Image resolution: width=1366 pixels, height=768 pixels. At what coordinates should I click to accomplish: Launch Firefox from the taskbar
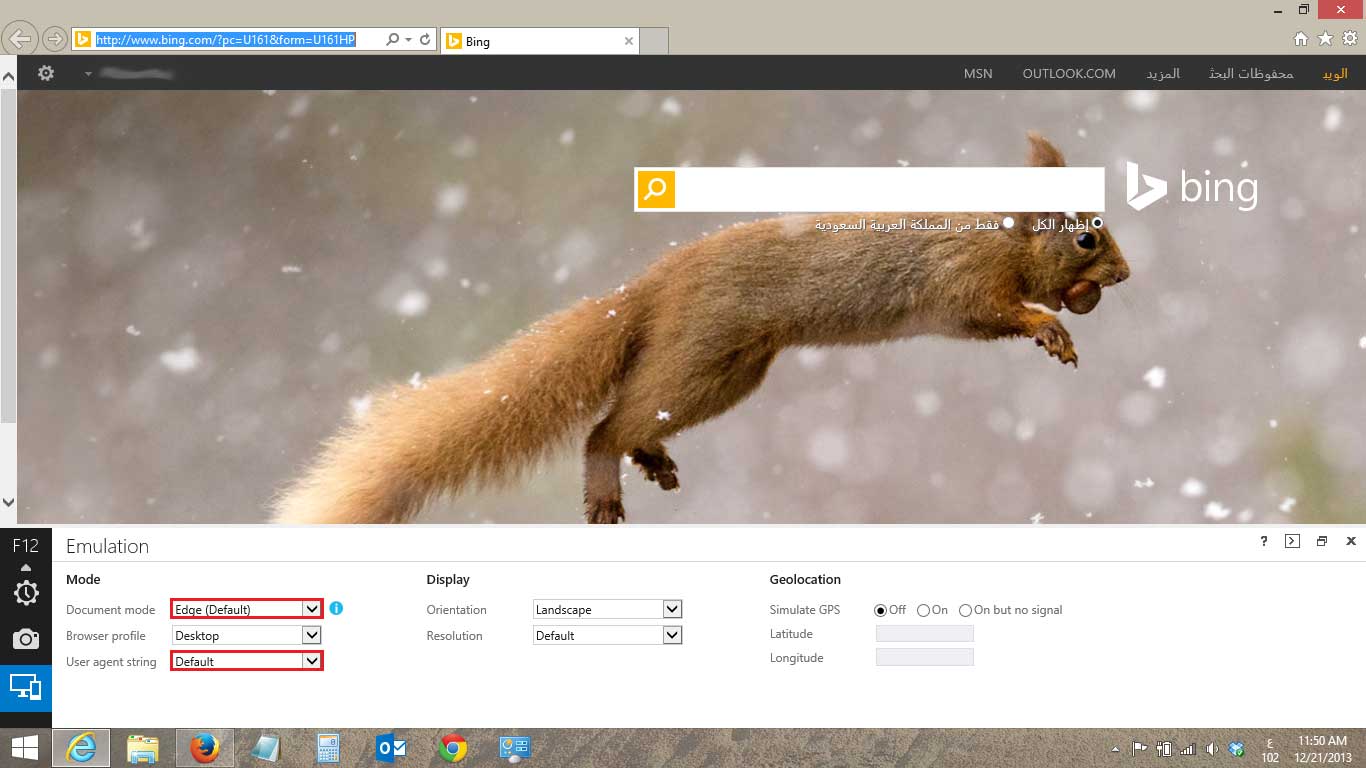(204, 748)
